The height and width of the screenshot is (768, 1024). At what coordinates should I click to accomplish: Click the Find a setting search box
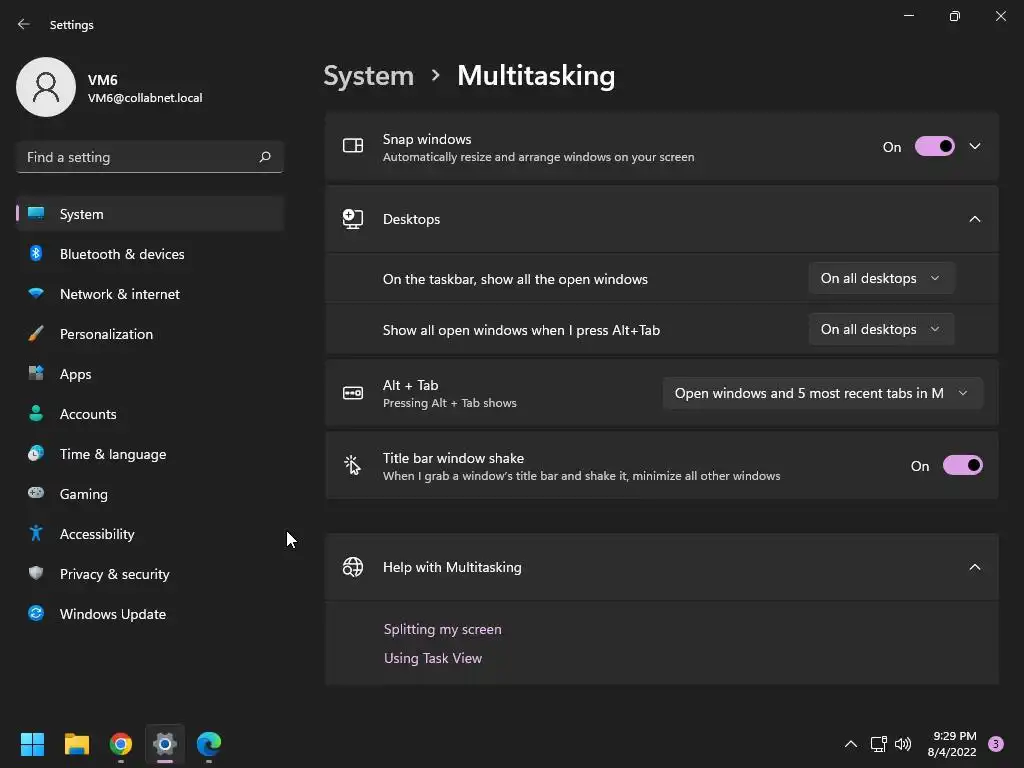[x=138, y=157]
